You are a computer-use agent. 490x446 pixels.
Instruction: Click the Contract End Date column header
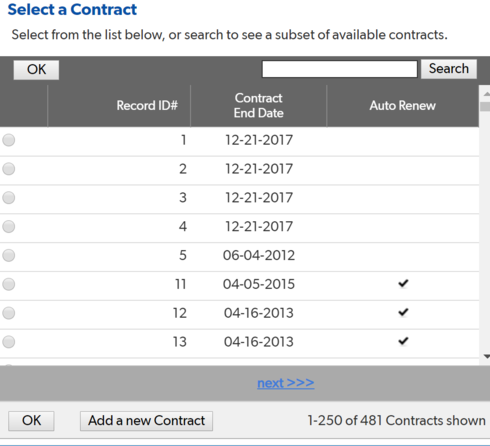click(259, 106)
